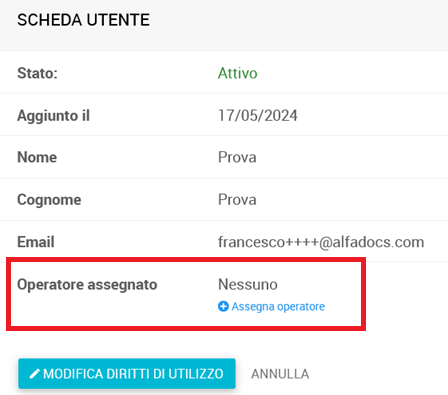Click the Aggiunto il label
The image size is (448, 395).
(53, 116)
